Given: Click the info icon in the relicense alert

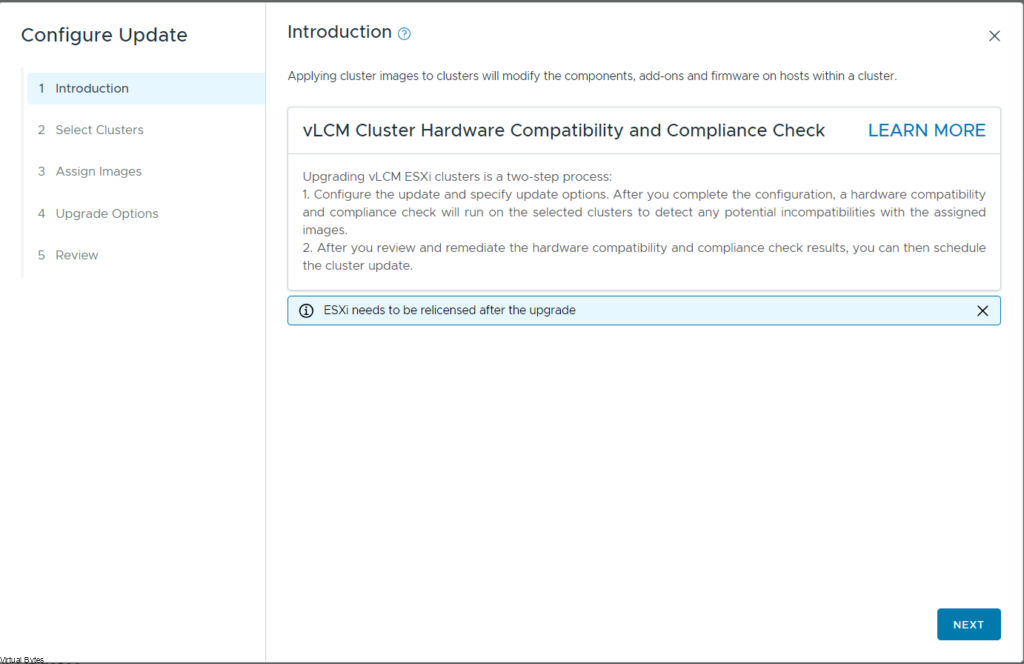Looking at the screenshot, I should click(x=306, y=311).
